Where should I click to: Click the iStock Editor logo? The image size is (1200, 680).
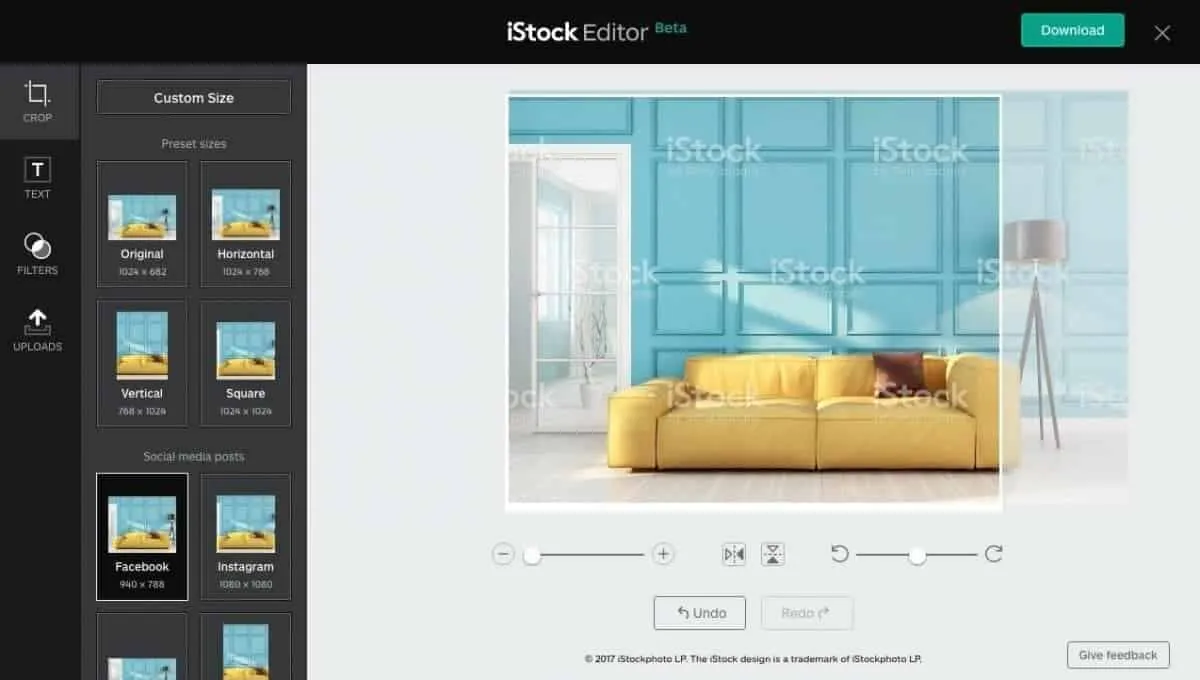pyautogui.click(x=577, y=32)
